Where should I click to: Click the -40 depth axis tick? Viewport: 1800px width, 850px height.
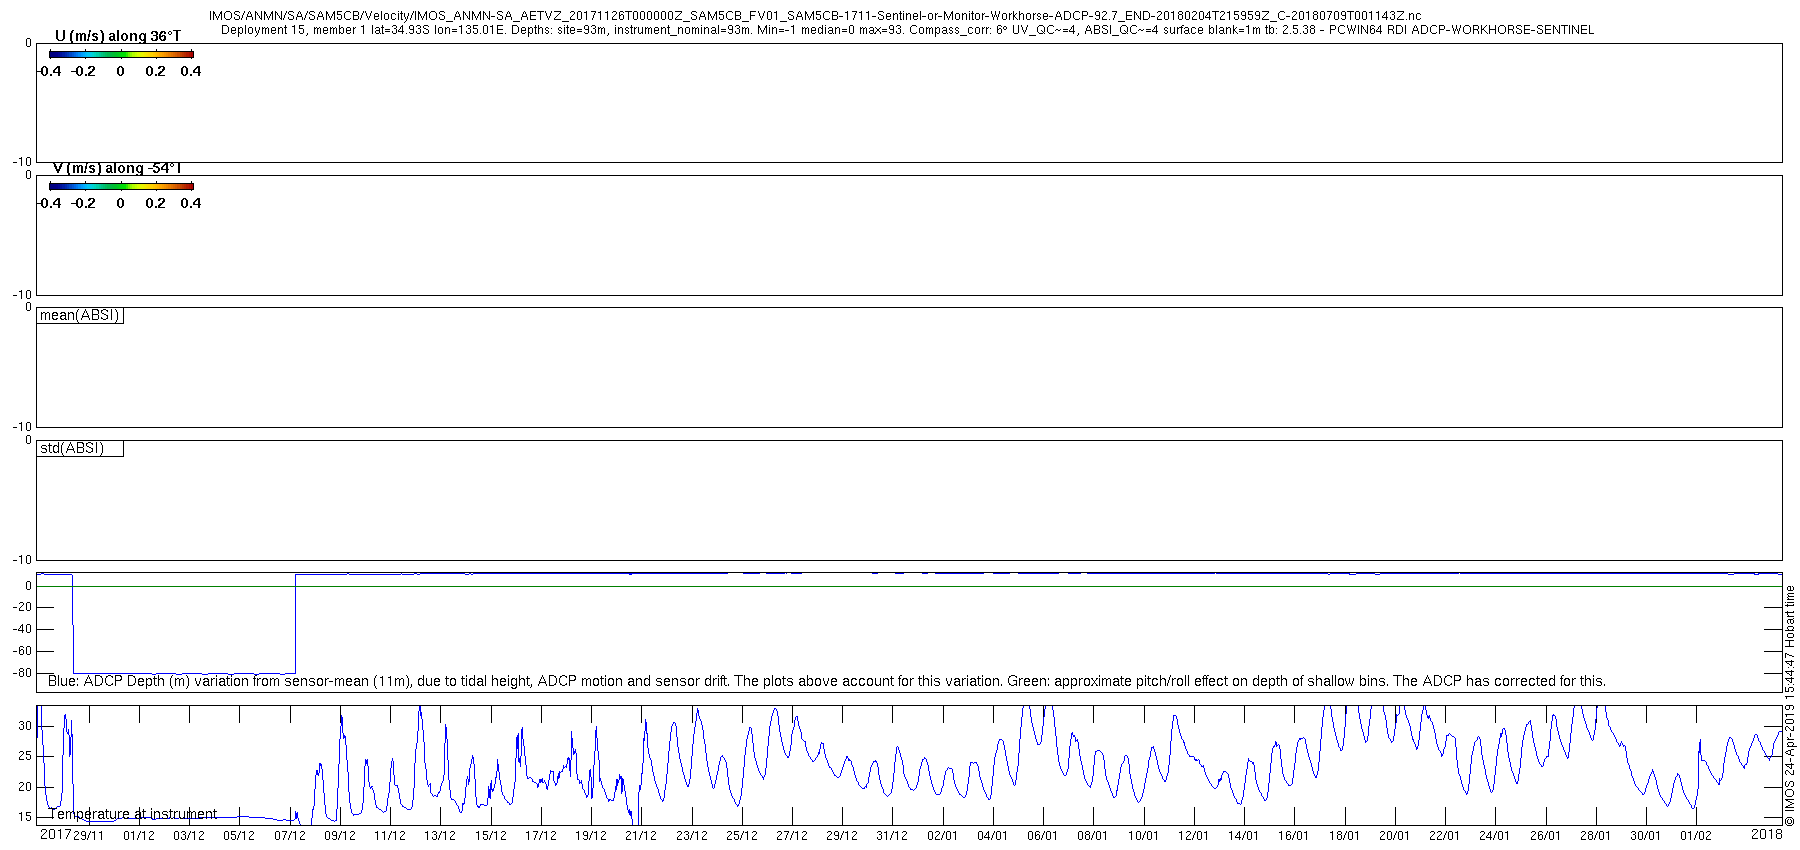22,630
